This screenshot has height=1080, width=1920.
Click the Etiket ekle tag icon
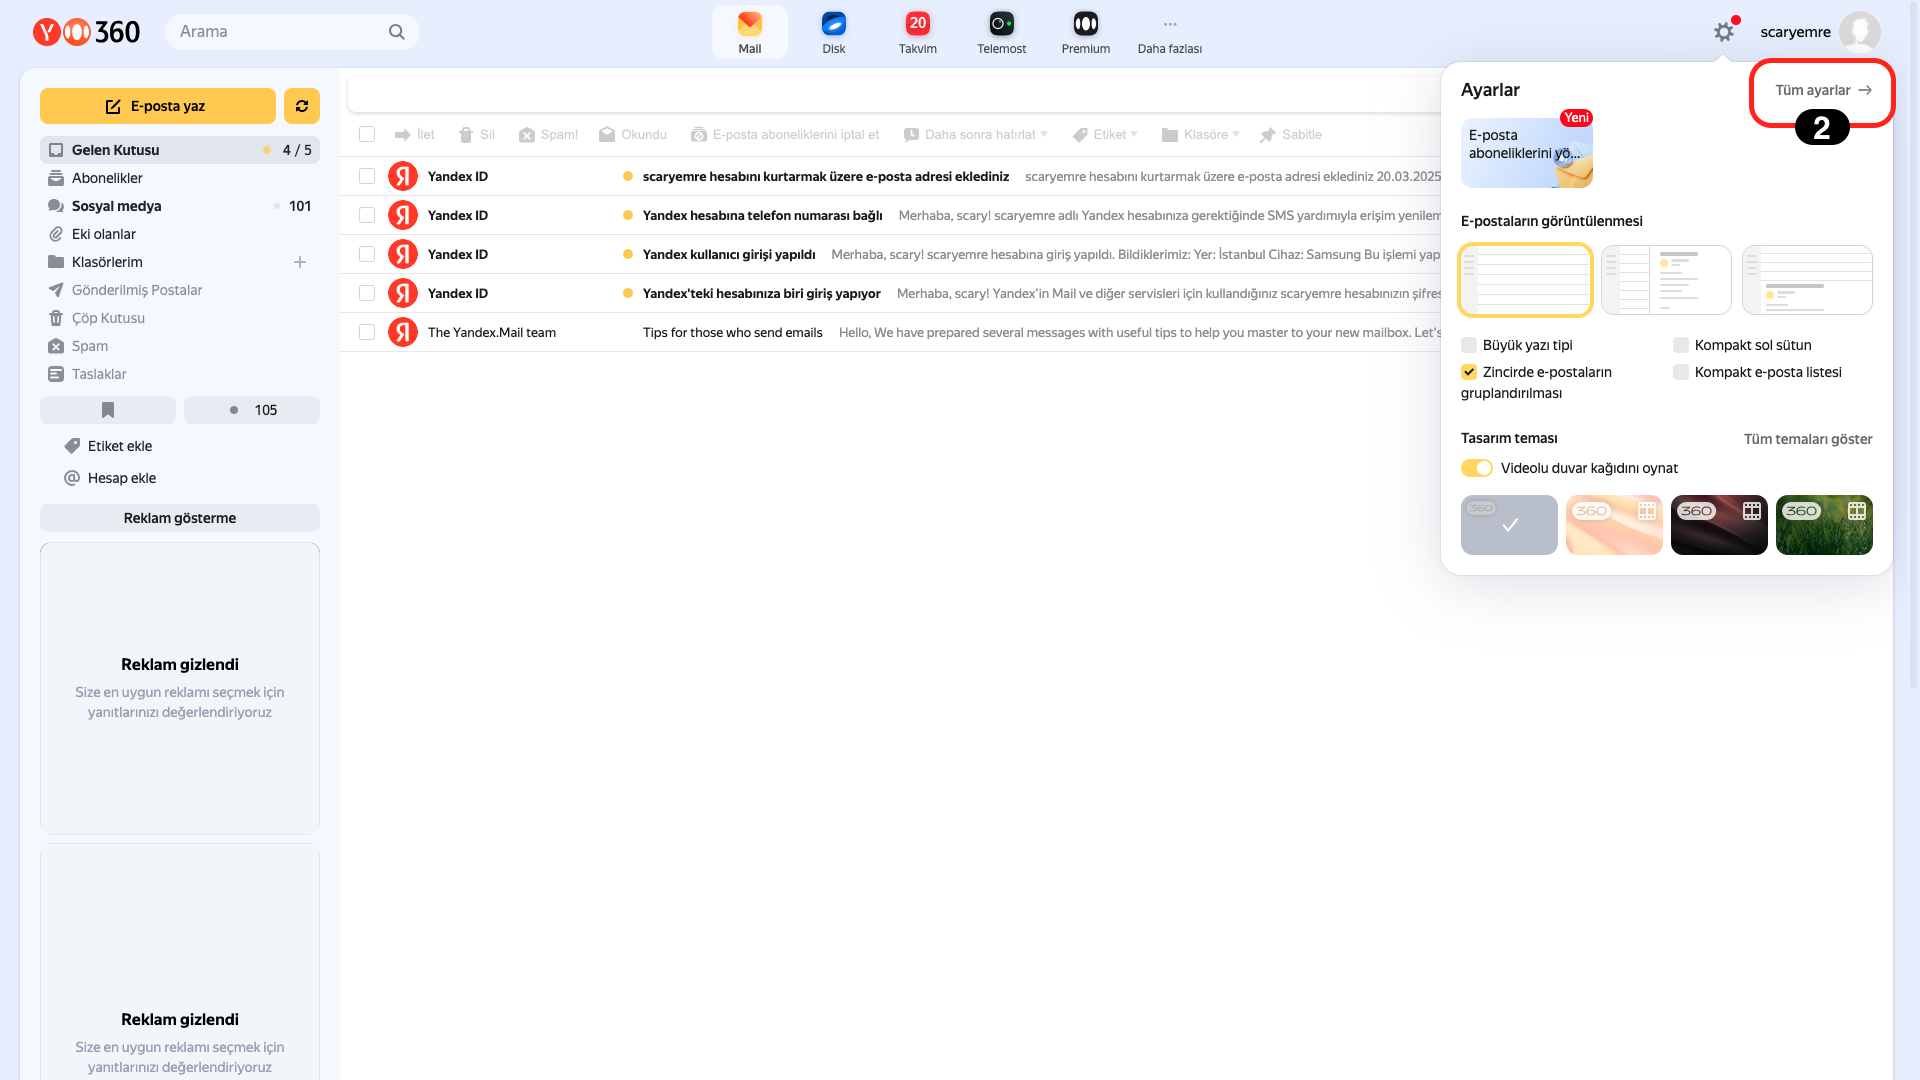click(72, 446)
